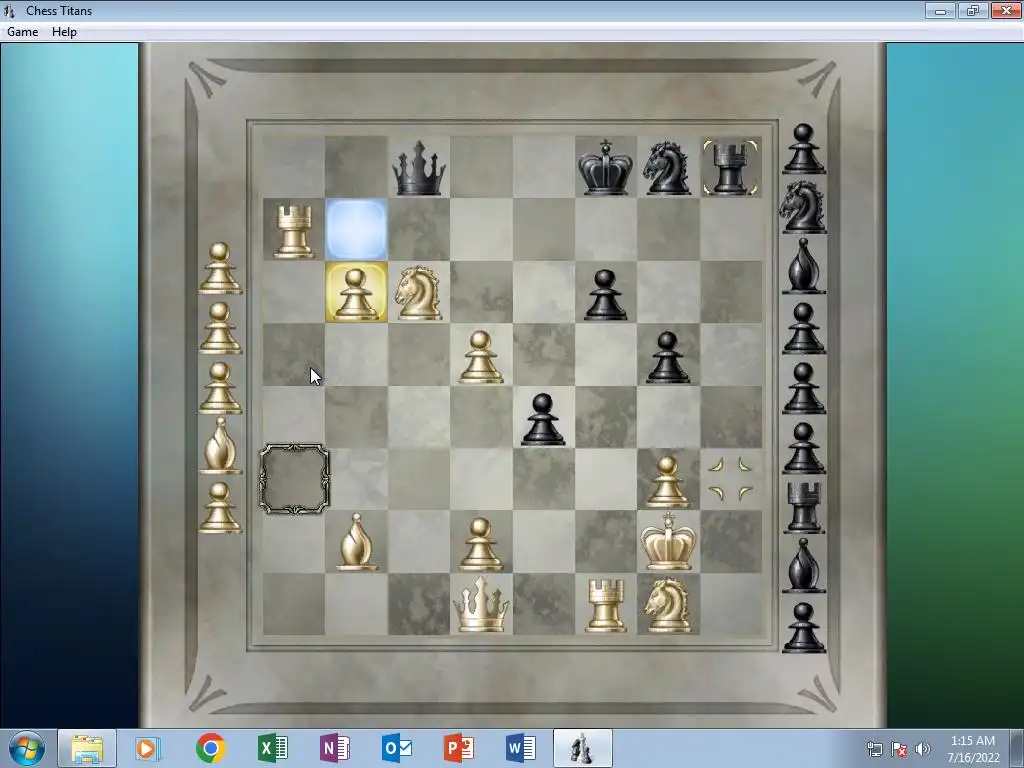Move to the blue highlighted square

coord(356,230)
